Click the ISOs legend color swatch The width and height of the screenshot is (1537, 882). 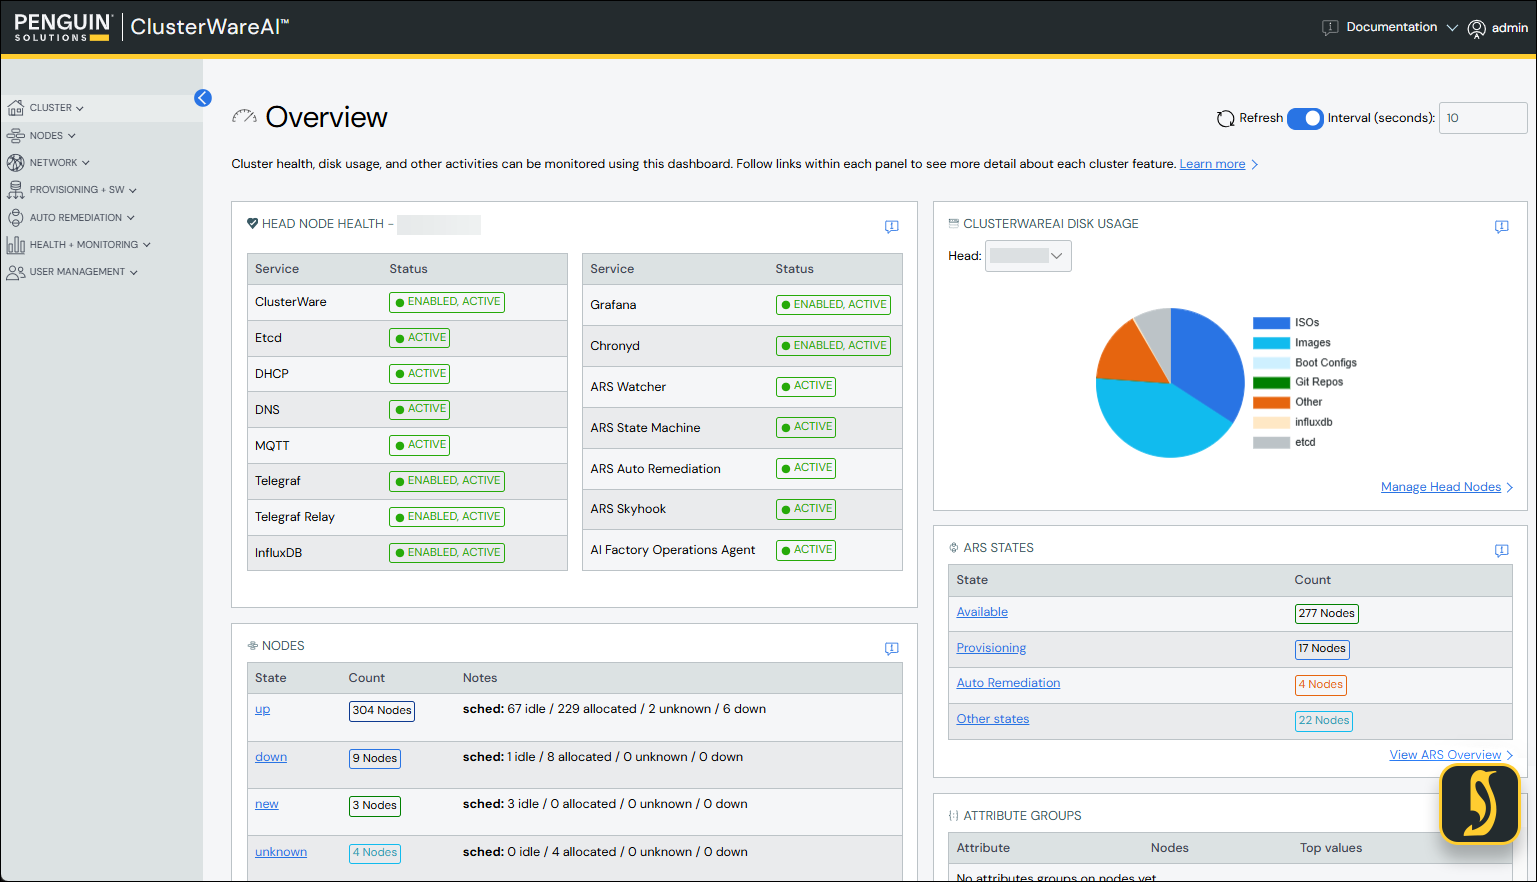pyautogui.click(x=1271, y=323)
